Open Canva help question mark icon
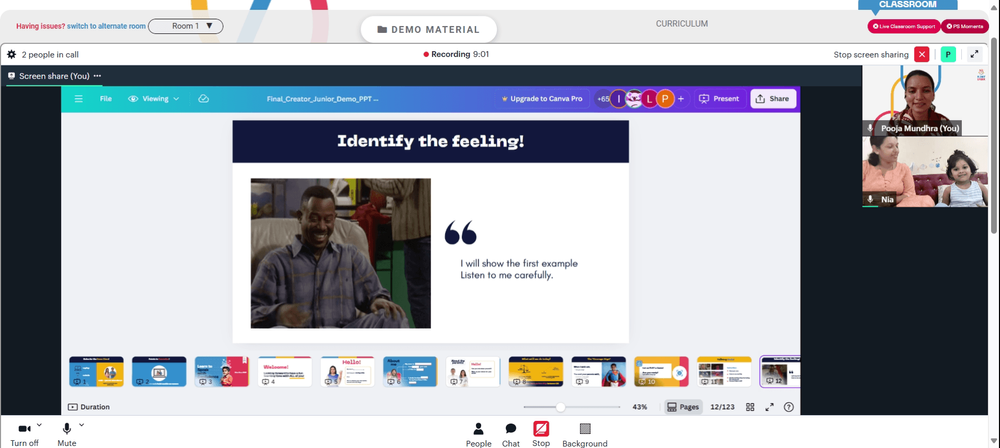Viewport: 1000px width, 448px height. tap(789, 407)
